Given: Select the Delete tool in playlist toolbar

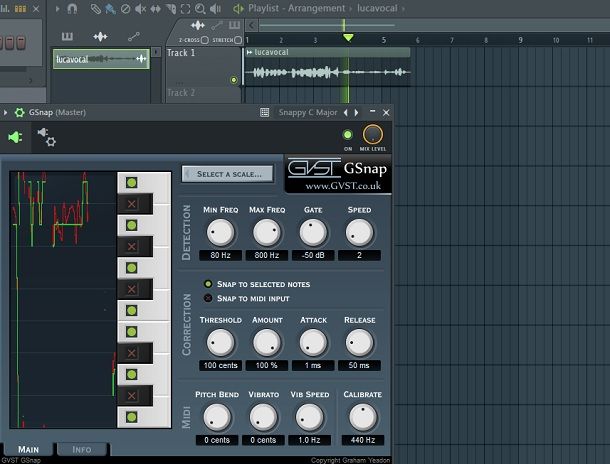Looking at the screenshot, I should coord(125,8).
